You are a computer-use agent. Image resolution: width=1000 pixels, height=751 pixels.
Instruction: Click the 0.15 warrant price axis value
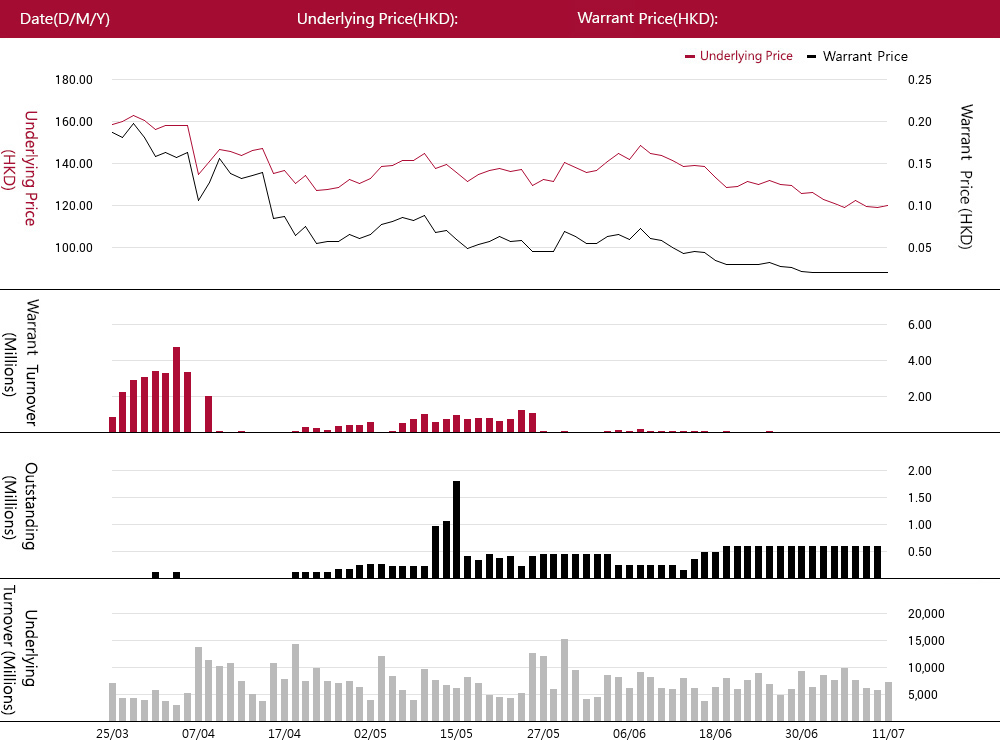tap(920, 164)
